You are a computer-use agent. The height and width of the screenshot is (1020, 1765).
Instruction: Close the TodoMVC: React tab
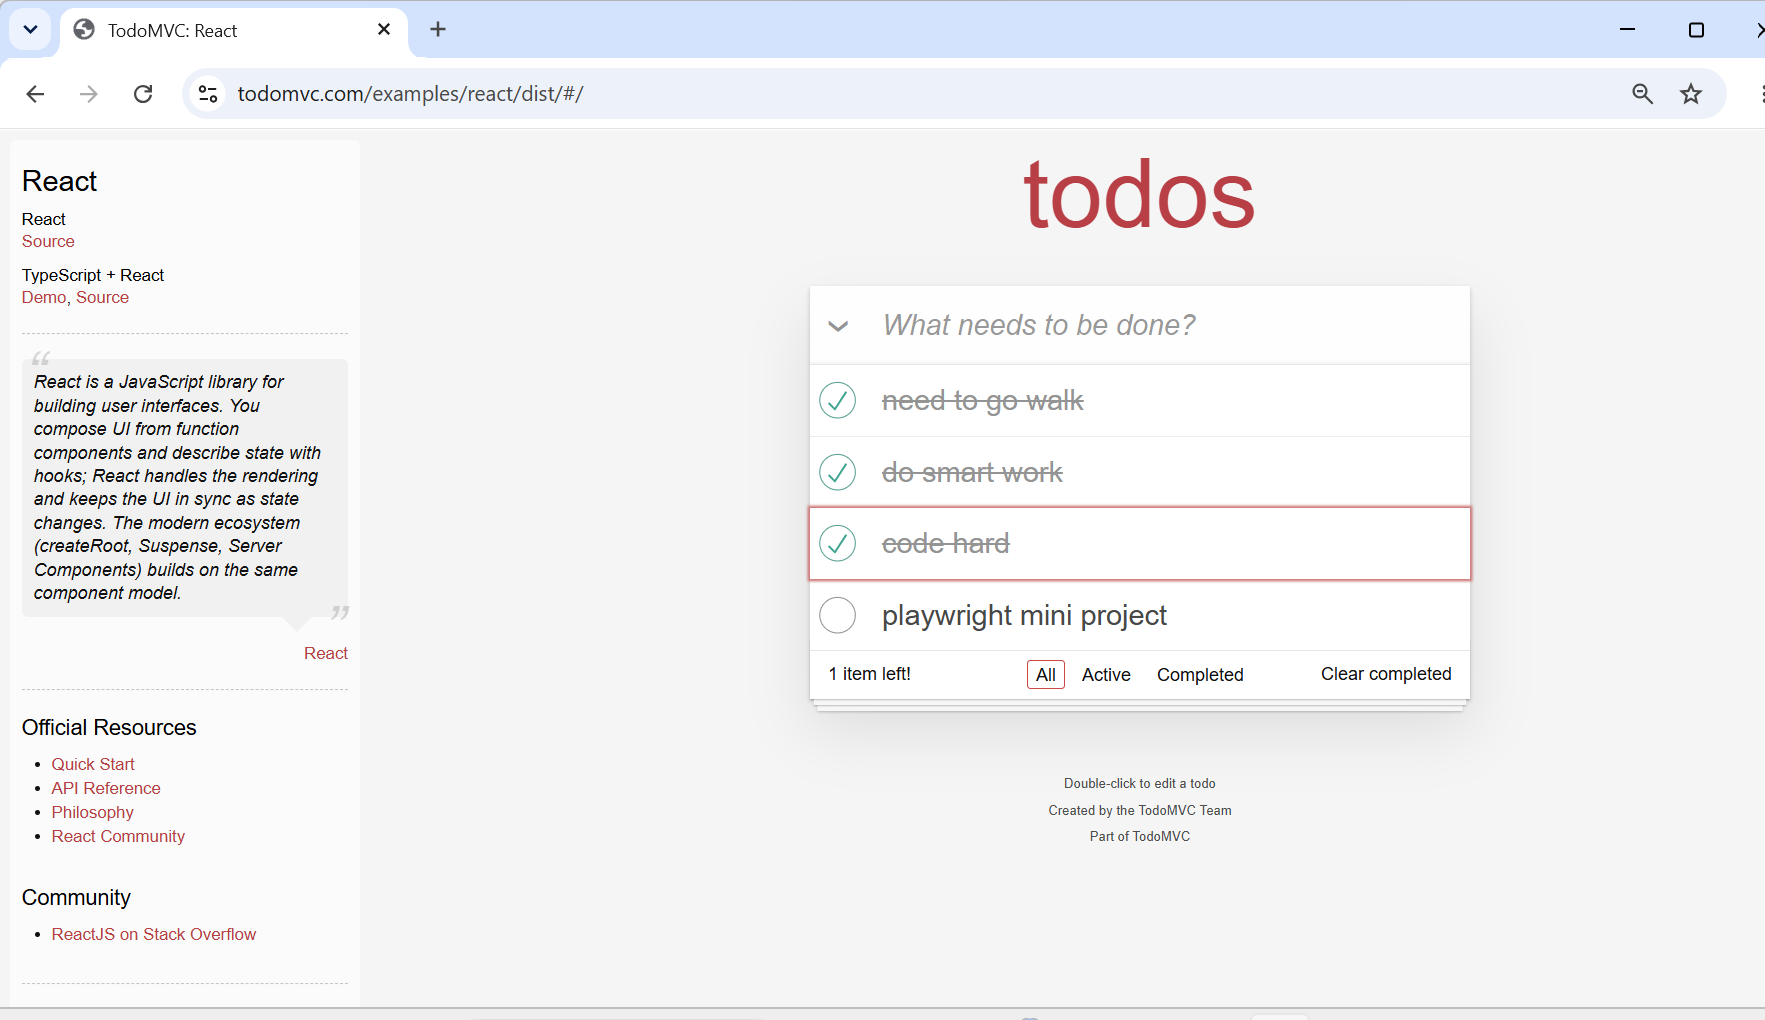click(384, 30)
